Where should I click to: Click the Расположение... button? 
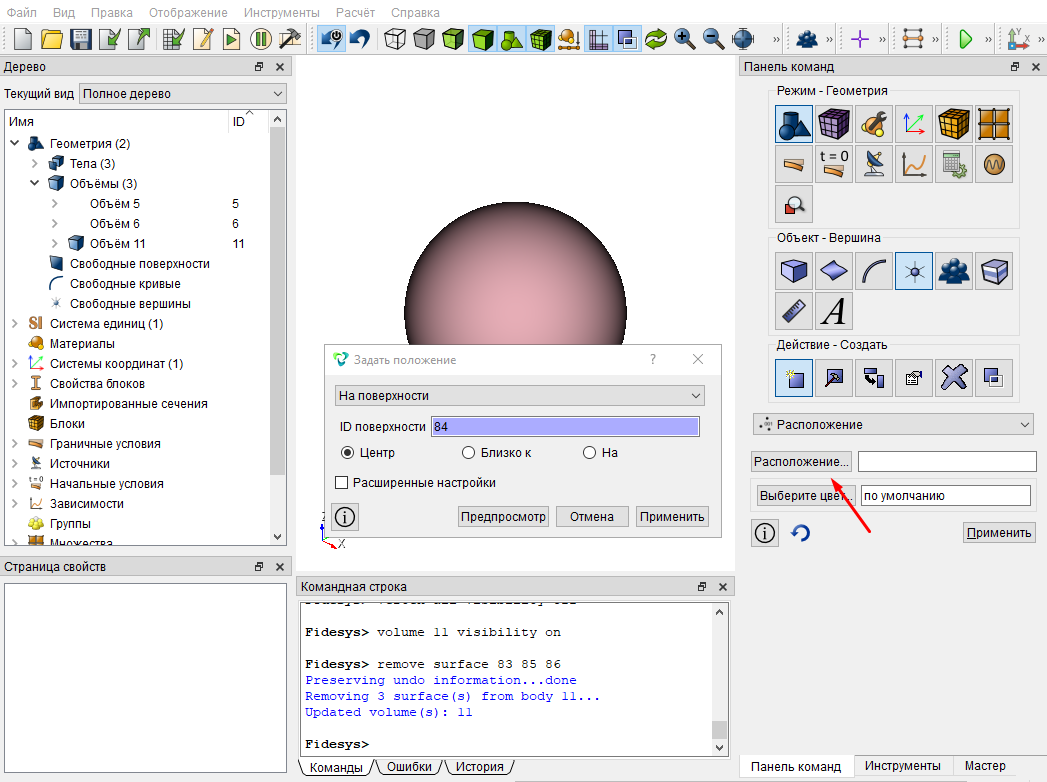[801, 461]
